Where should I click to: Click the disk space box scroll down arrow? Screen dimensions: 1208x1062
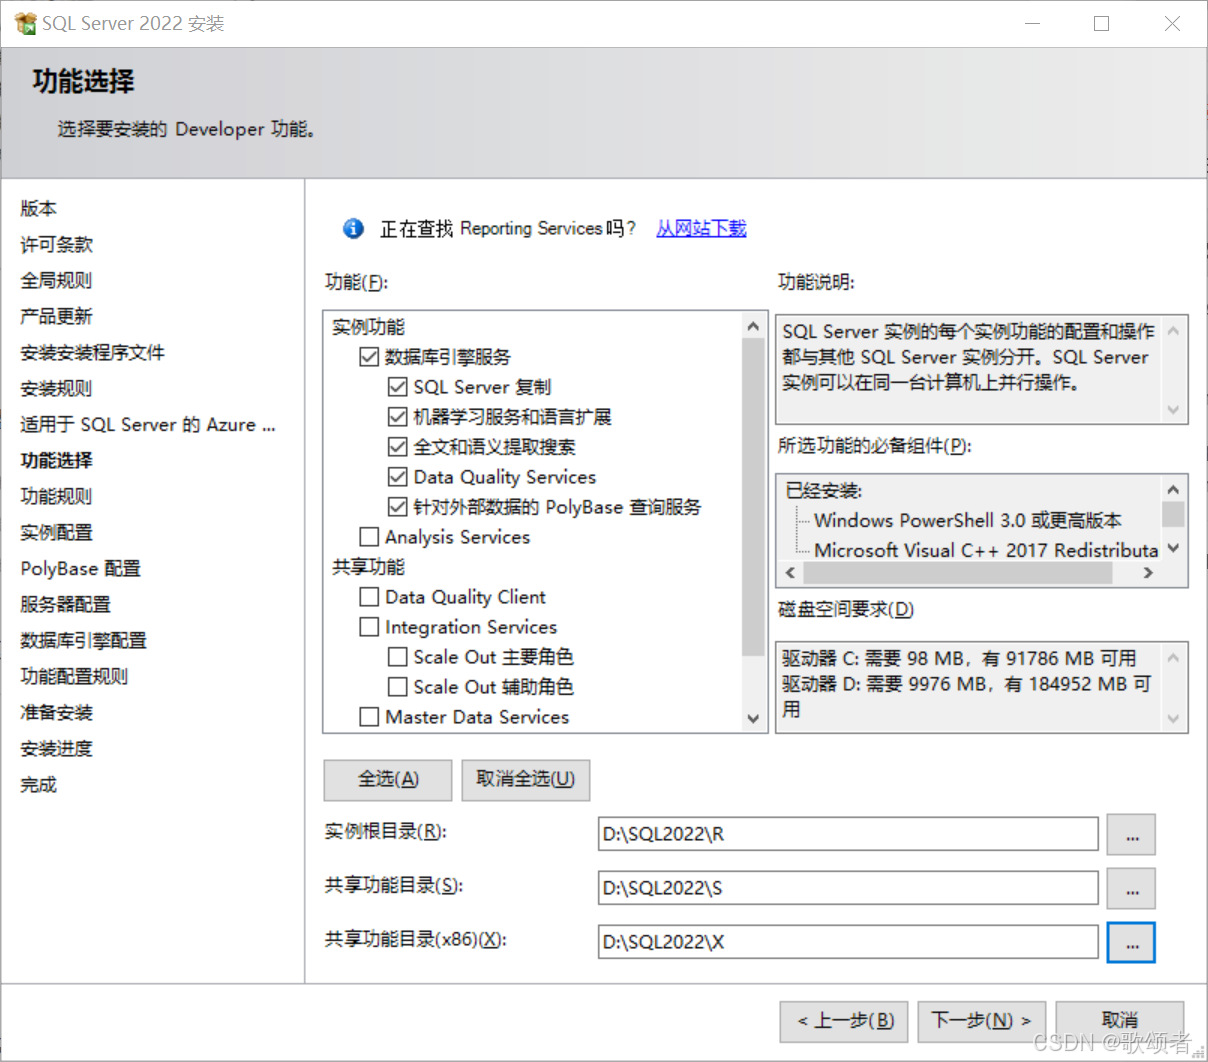(x=1173, y=718)
